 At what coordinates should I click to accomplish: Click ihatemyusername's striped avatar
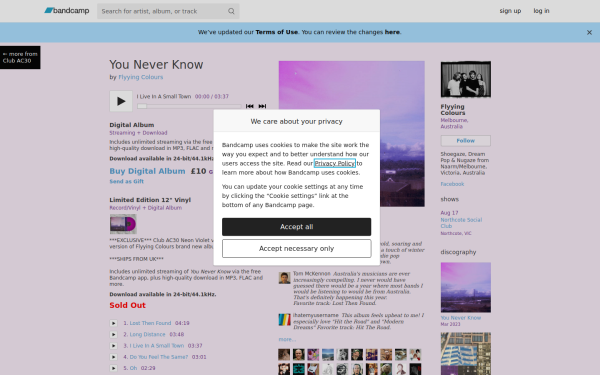pos(284,320)
